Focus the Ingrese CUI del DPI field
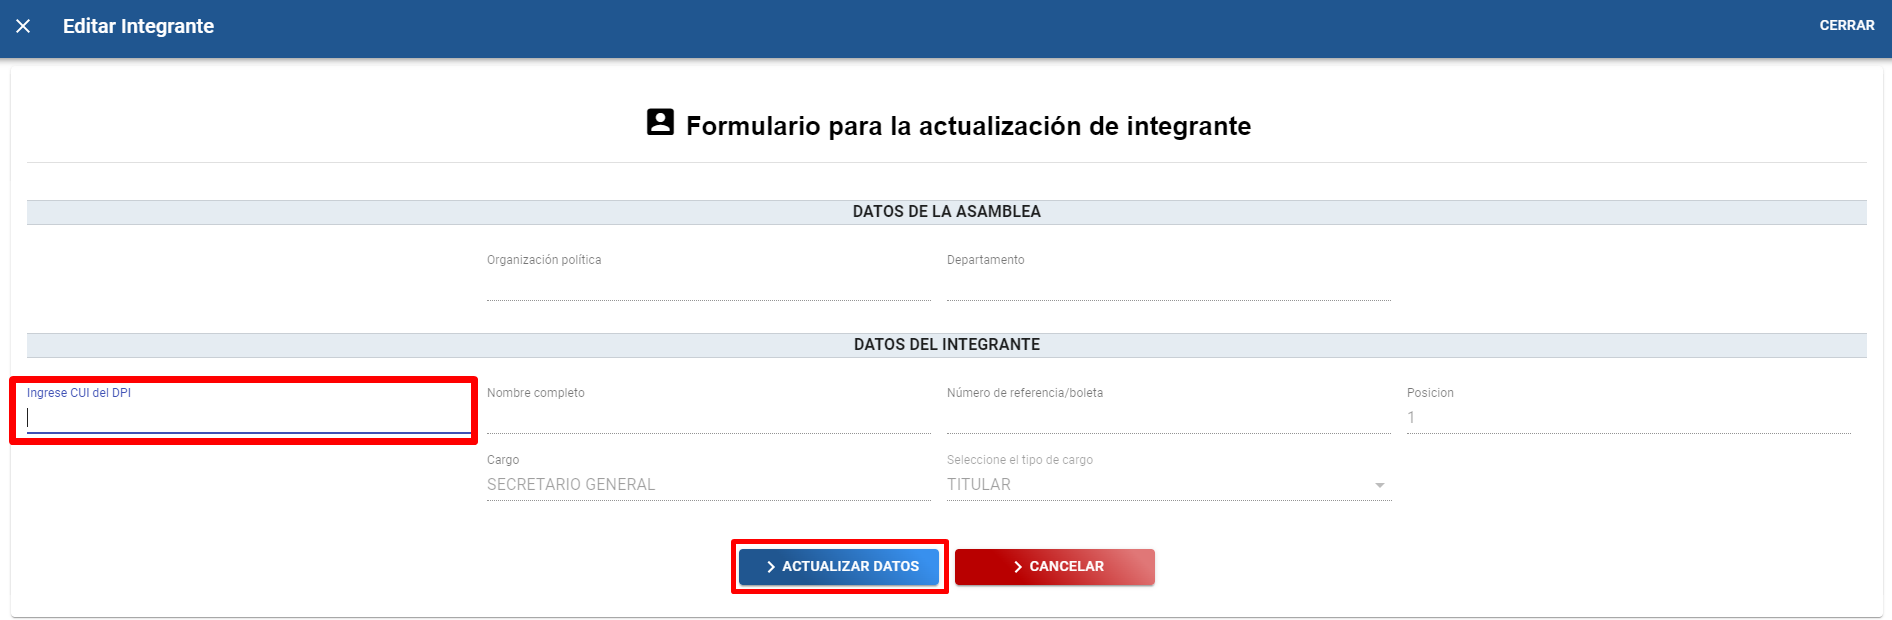 click(x=248, y=418)
